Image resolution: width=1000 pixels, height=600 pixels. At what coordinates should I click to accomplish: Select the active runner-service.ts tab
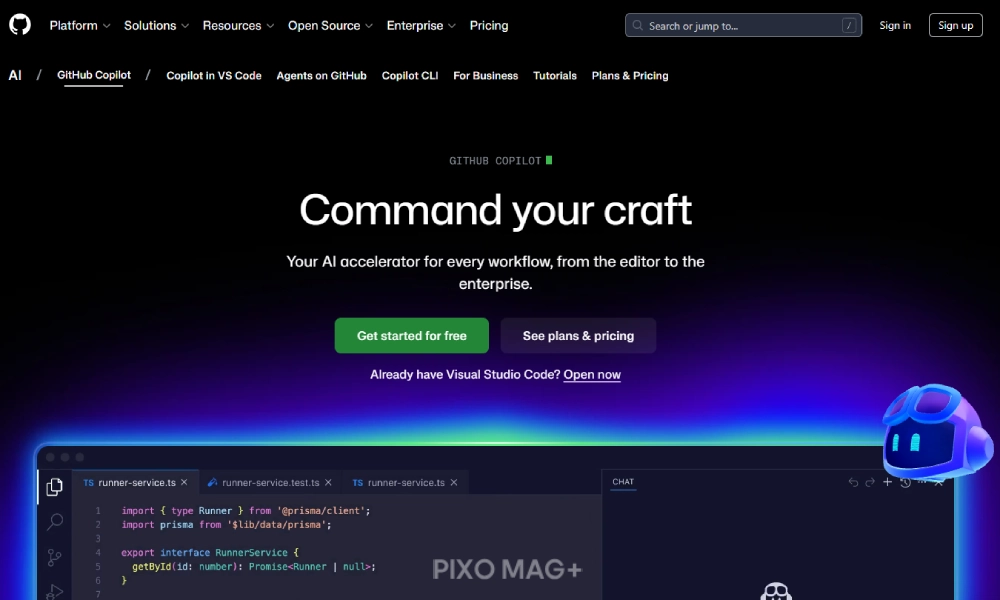click(x=136, y=482)
